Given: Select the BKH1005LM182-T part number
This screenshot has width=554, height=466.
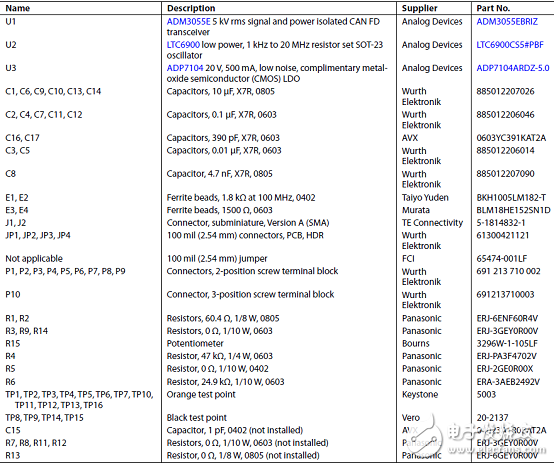Looking at the screenshot, I should coord(511,198).
